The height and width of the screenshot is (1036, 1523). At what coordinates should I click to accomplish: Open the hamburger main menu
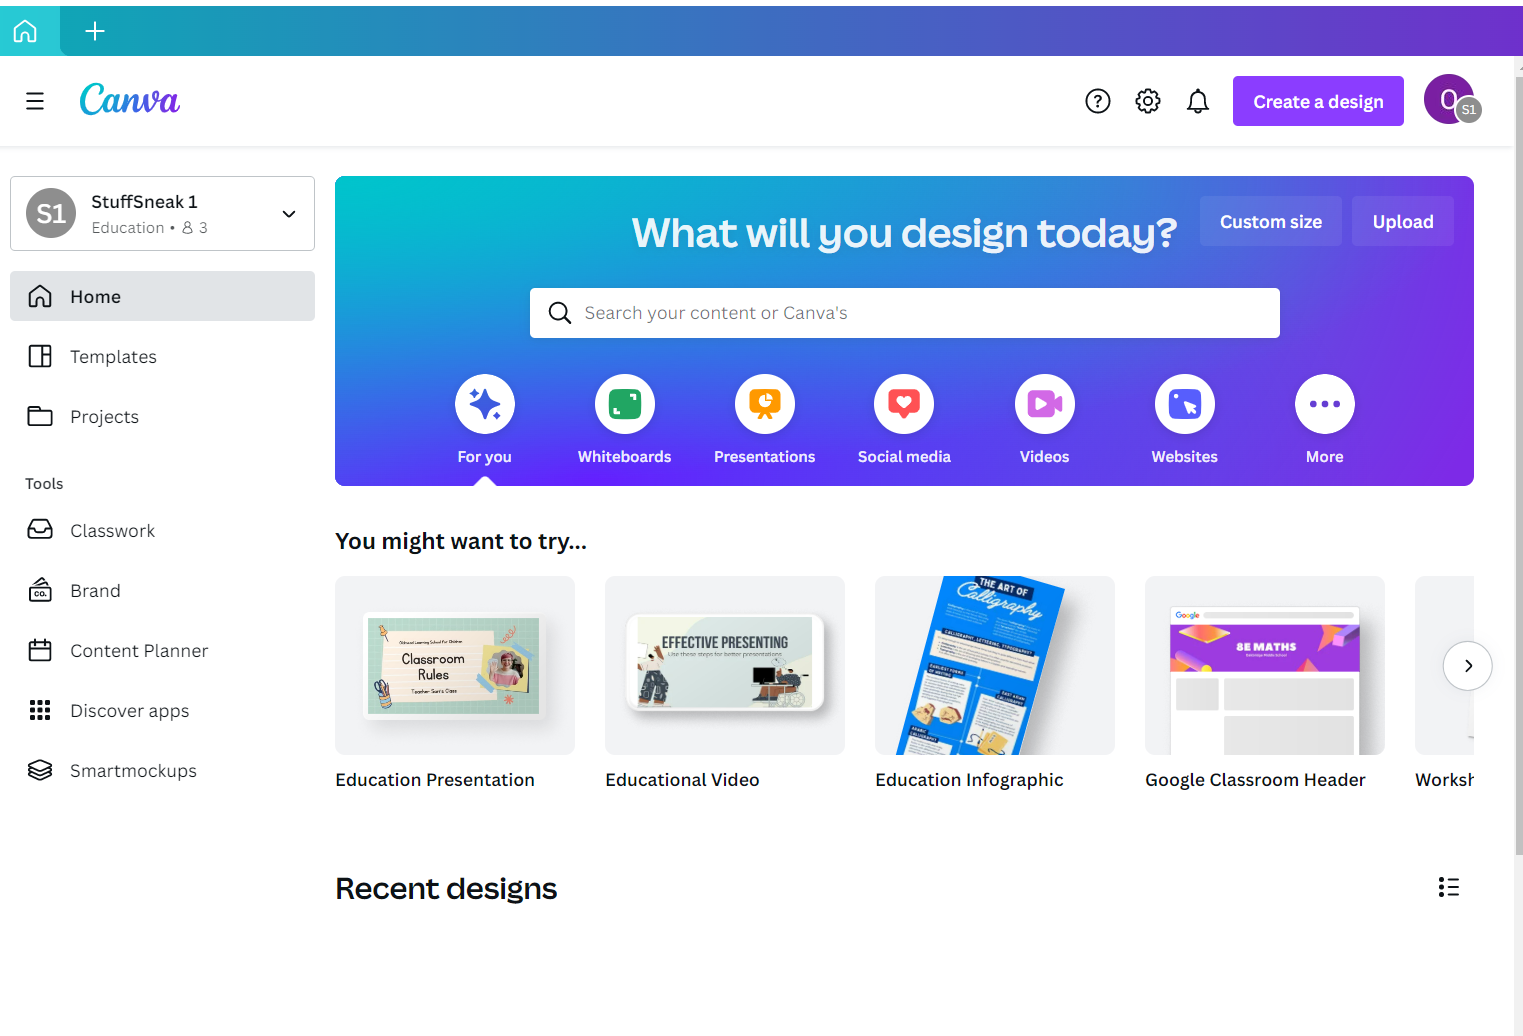pyautogui.click(x=35, y=101)
